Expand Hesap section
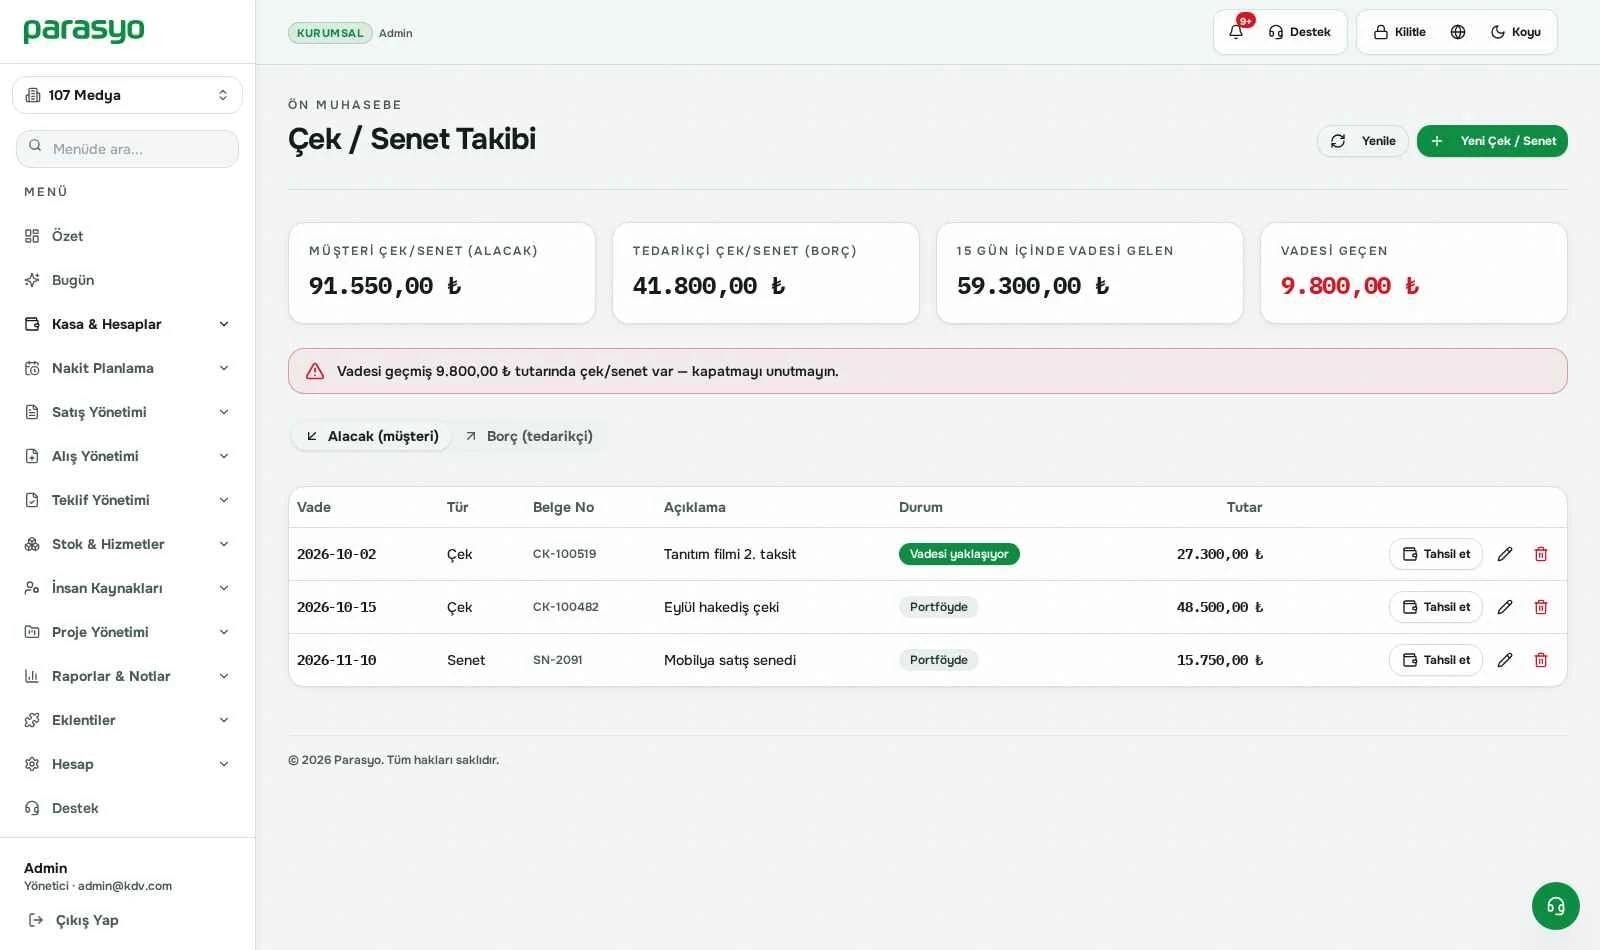1600x950 pixels. 128,764
